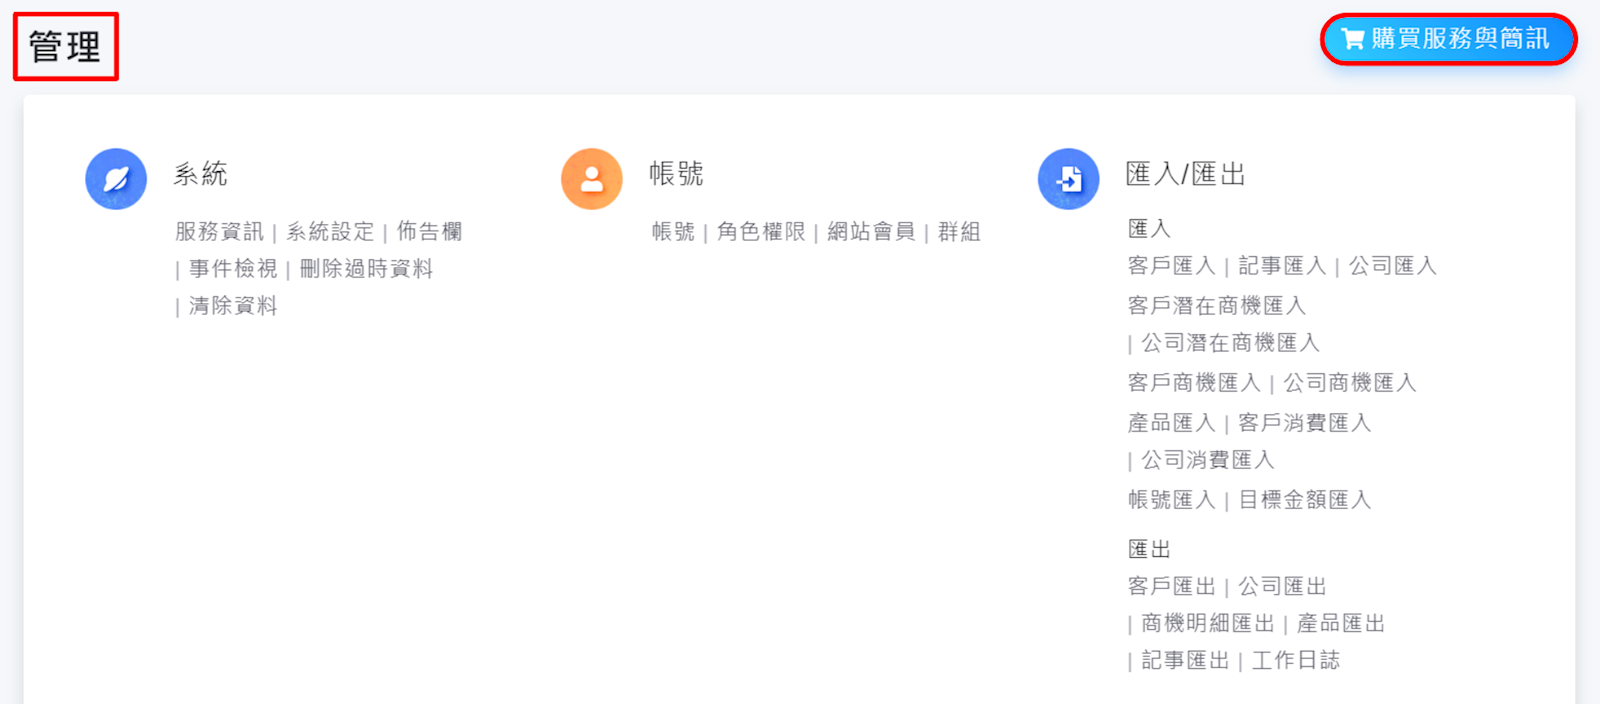This screenshot has width=1600, height=704.
Task: Click the blue Import/Export file icon
Action: click(x=1068, y=179)
